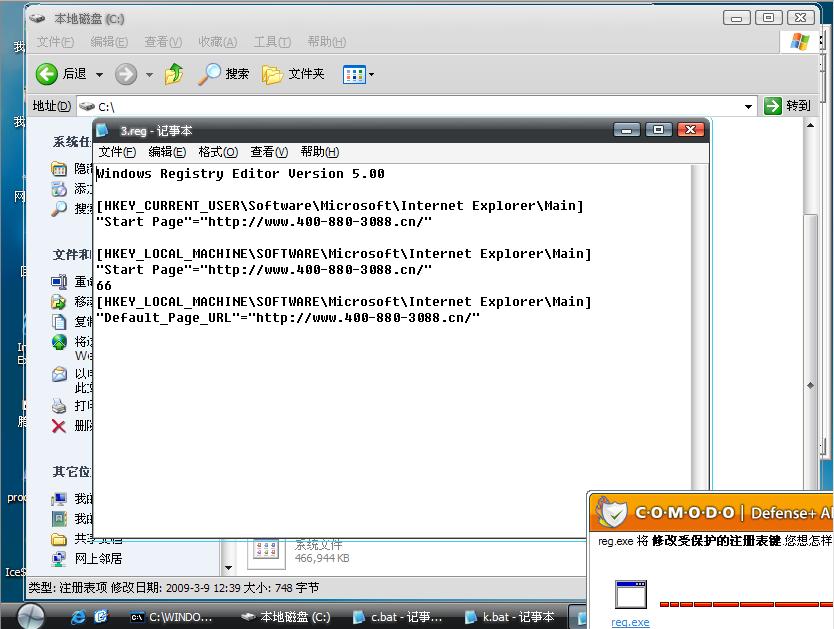Open Explorer's 帮助(H) menu
This screenshot has height=629, width=834.
[x=327, y=41]
